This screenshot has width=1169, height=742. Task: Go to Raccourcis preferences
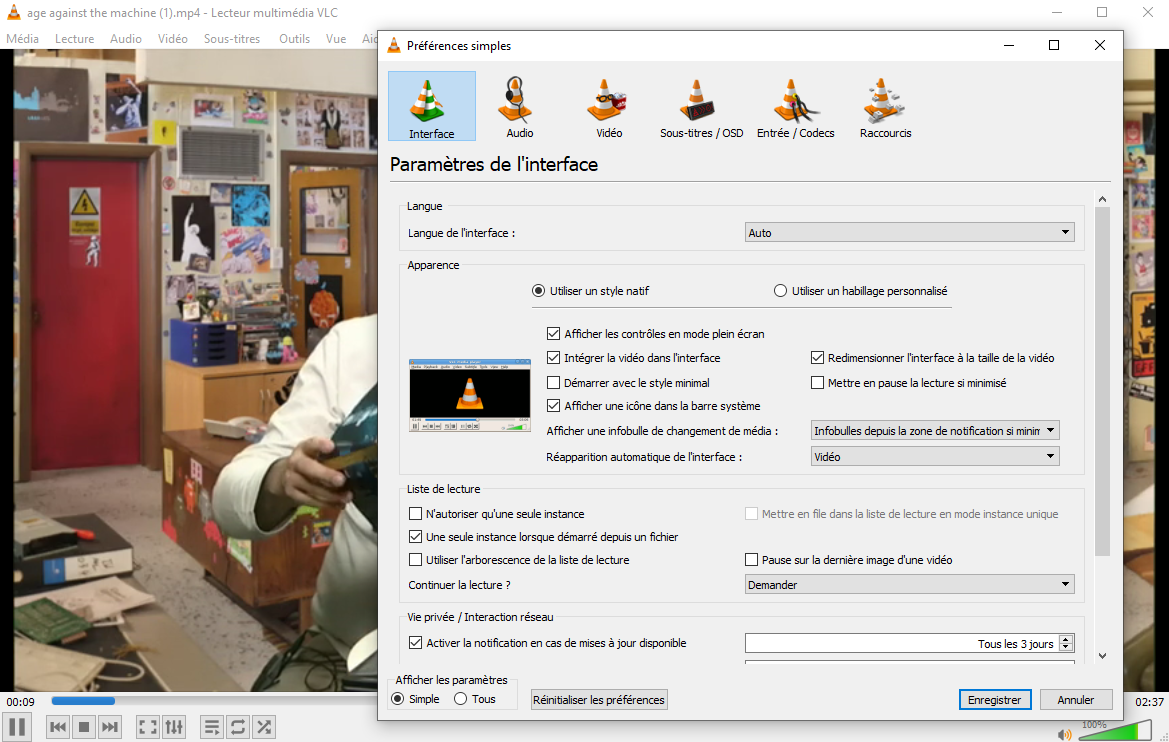pyautogui.click(x=885, y=107)
